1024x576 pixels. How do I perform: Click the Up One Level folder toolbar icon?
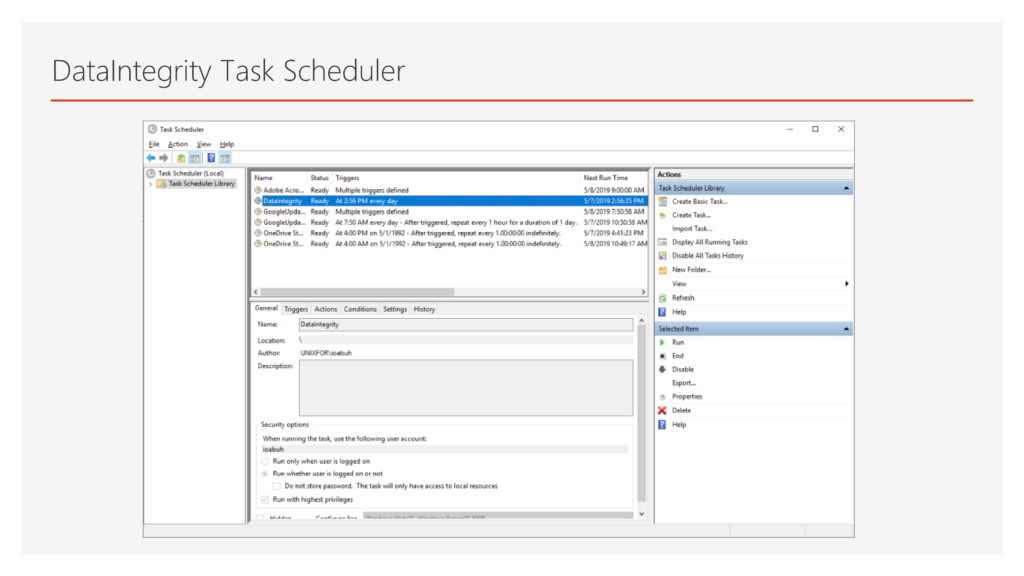coord(181,158)
